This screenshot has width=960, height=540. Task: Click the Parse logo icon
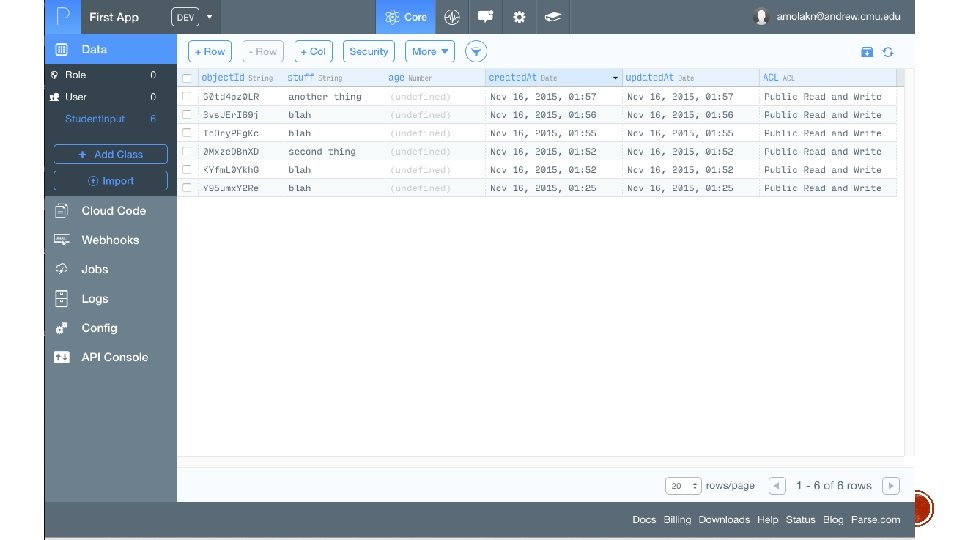click(x=63, y=17)
